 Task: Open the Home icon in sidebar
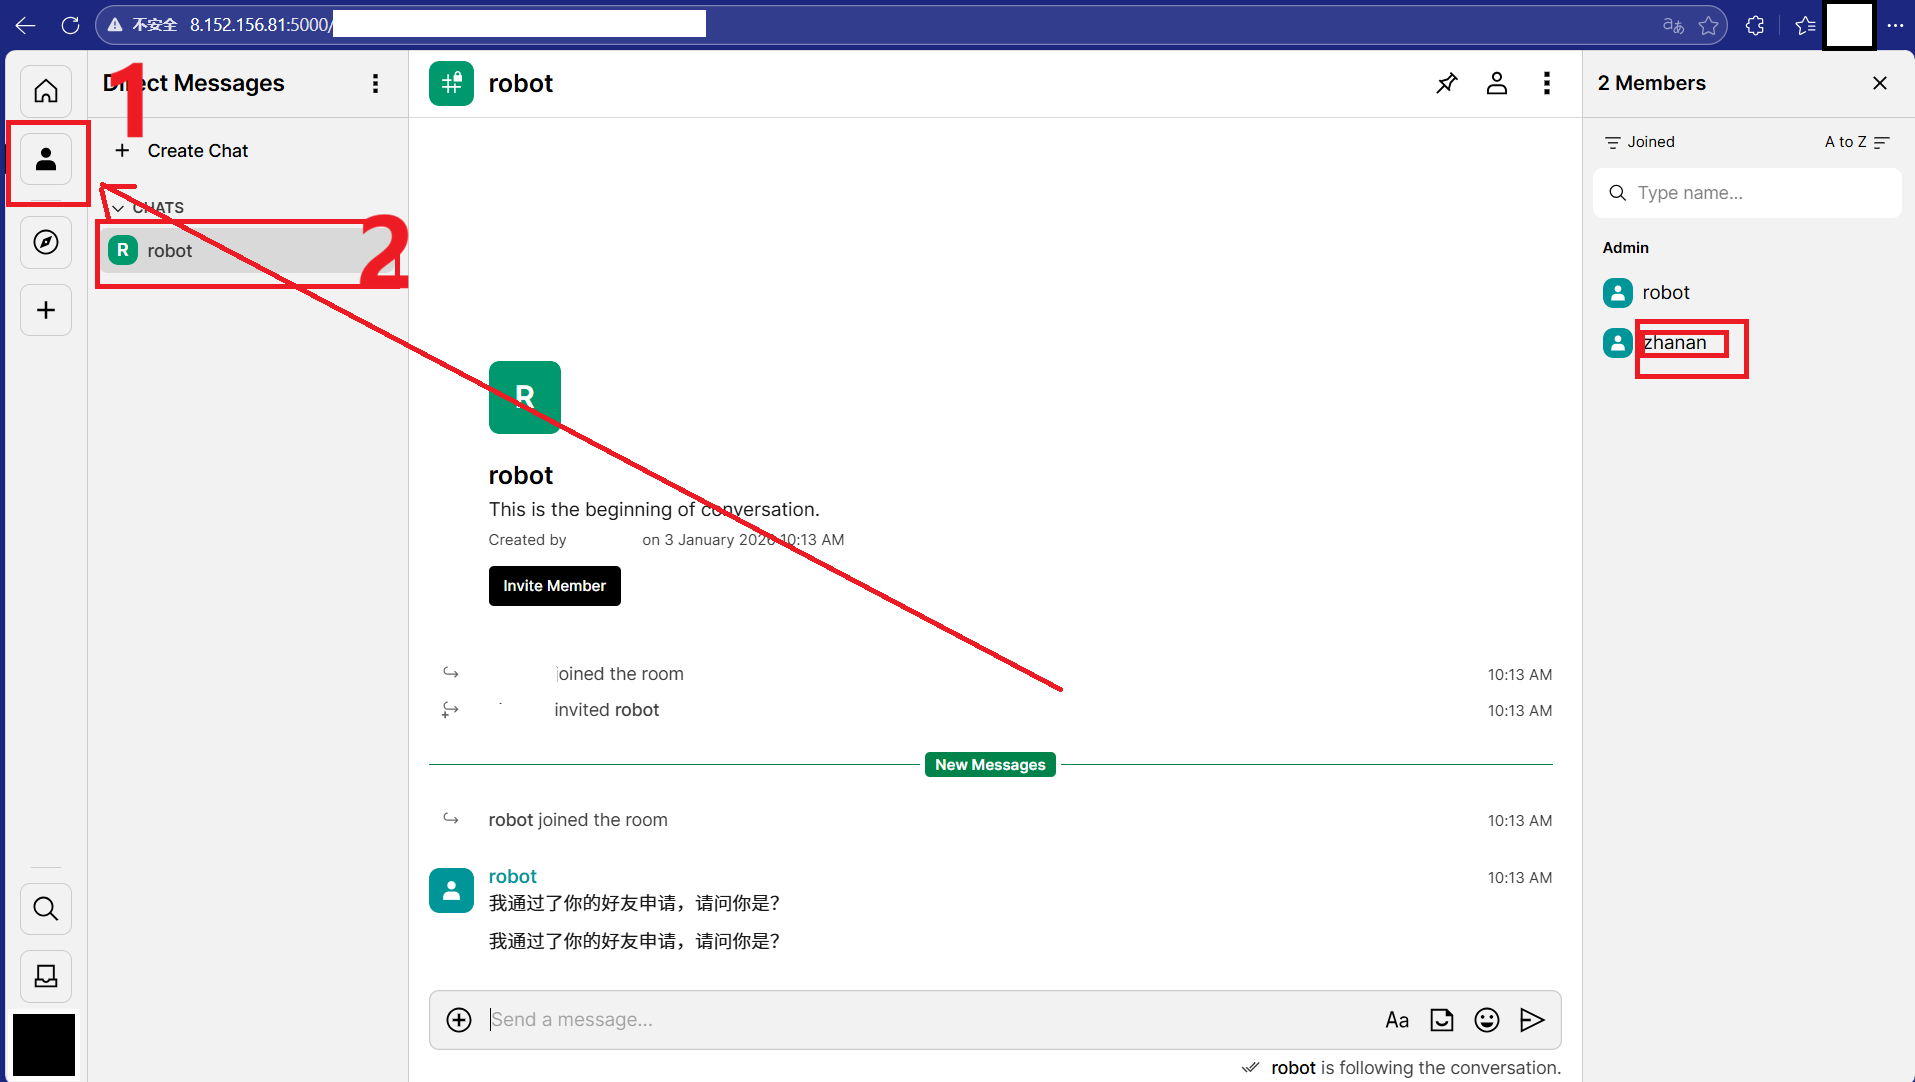(x=46, y=92)
